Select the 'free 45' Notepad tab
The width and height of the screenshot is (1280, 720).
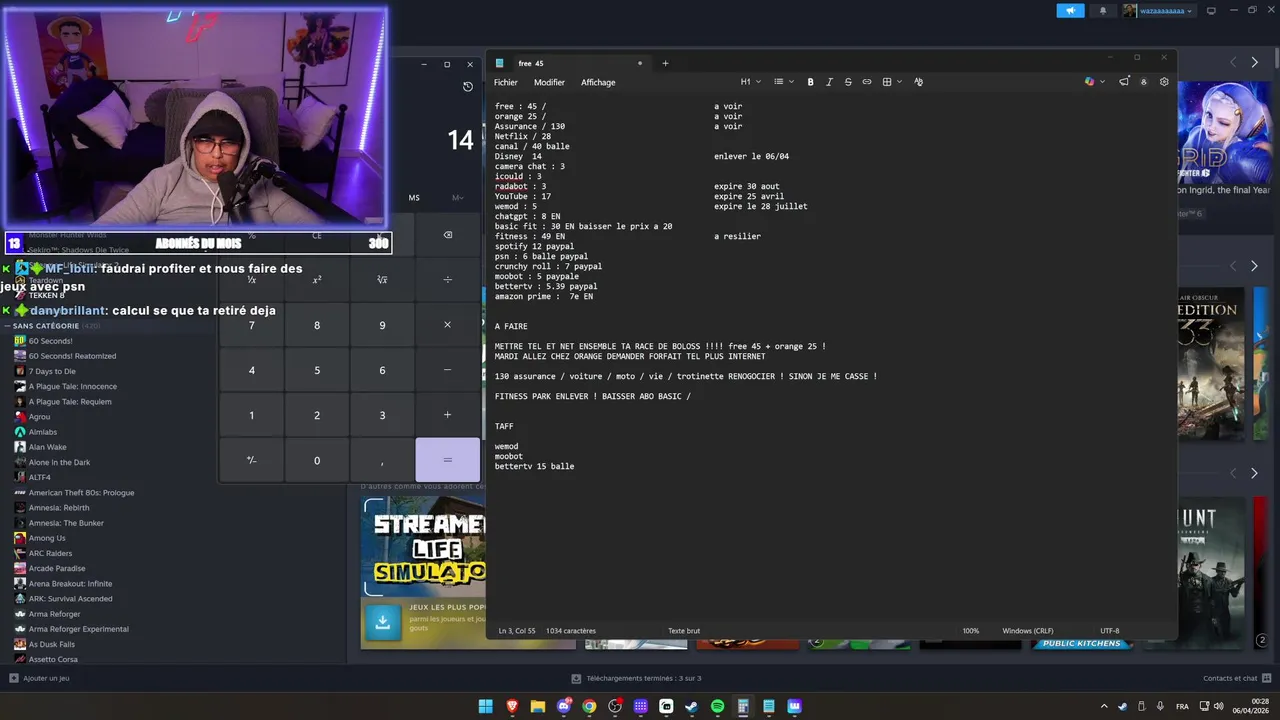[570, 63]
